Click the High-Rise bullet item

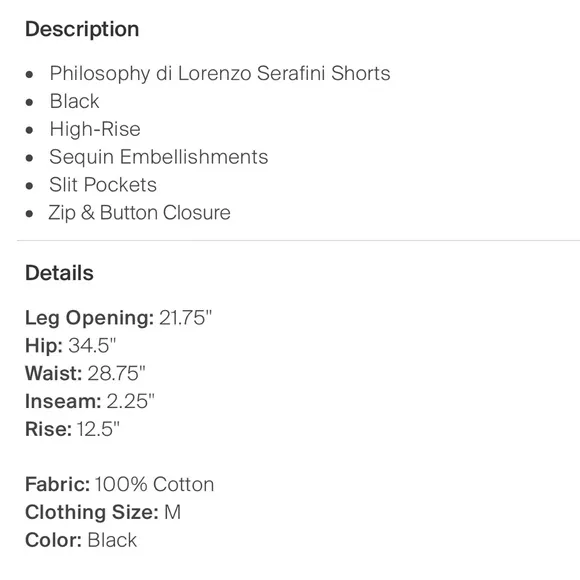click(95, 129)
